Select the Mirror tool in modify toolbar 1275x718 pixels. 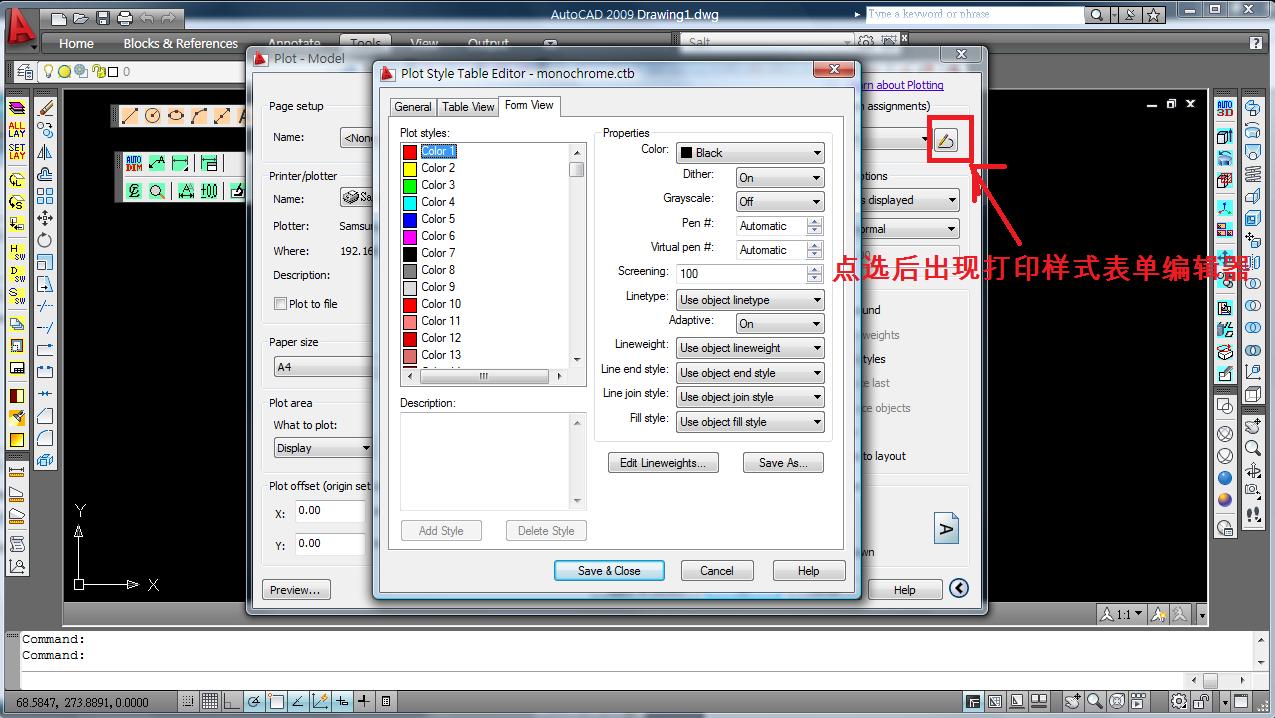coord(45,152)
